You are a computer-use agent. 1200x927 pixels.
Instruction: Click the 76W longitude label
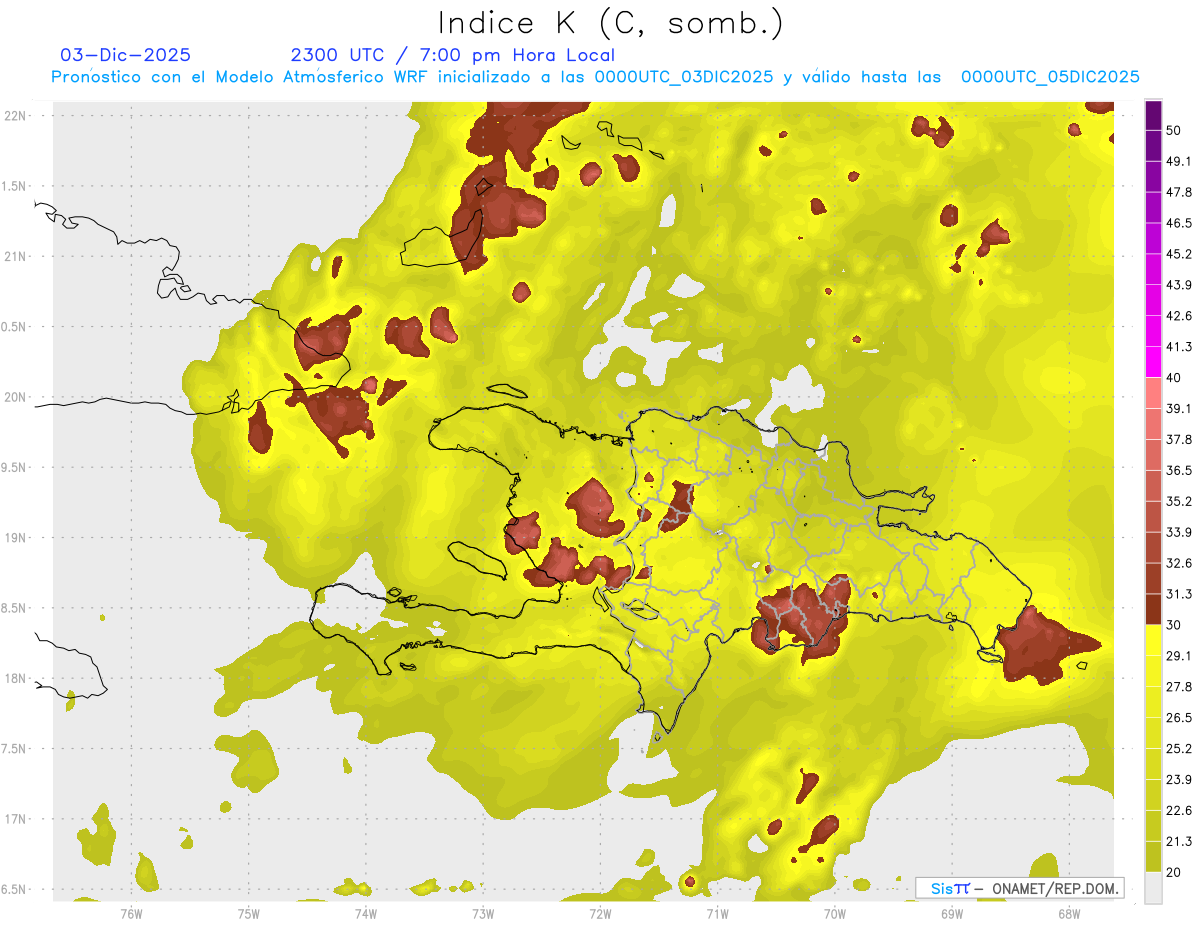131,914
